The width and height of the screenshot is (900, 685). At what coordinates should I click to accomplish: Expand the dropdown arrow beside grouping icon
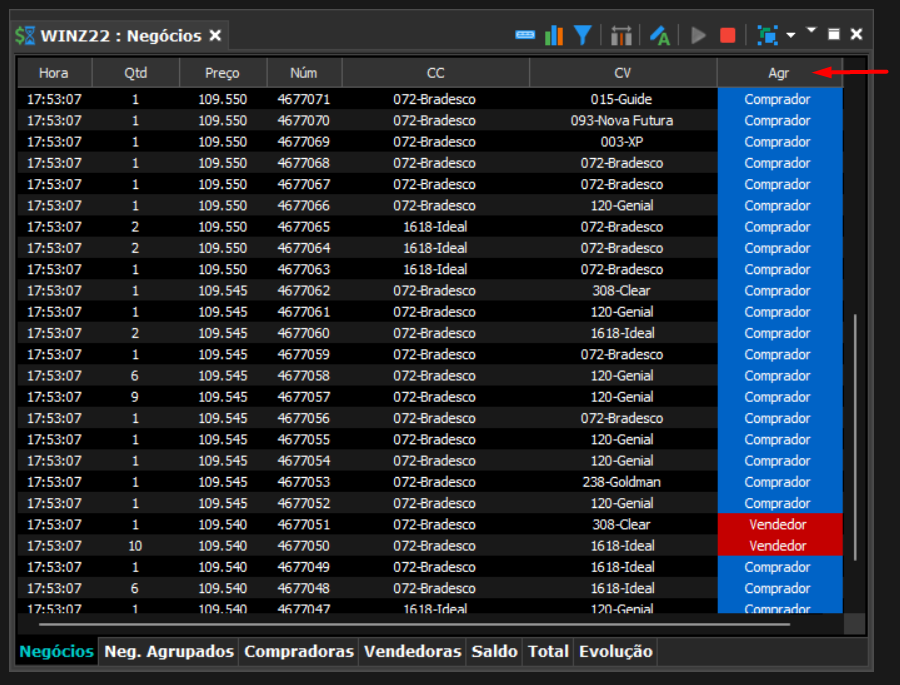791,36
